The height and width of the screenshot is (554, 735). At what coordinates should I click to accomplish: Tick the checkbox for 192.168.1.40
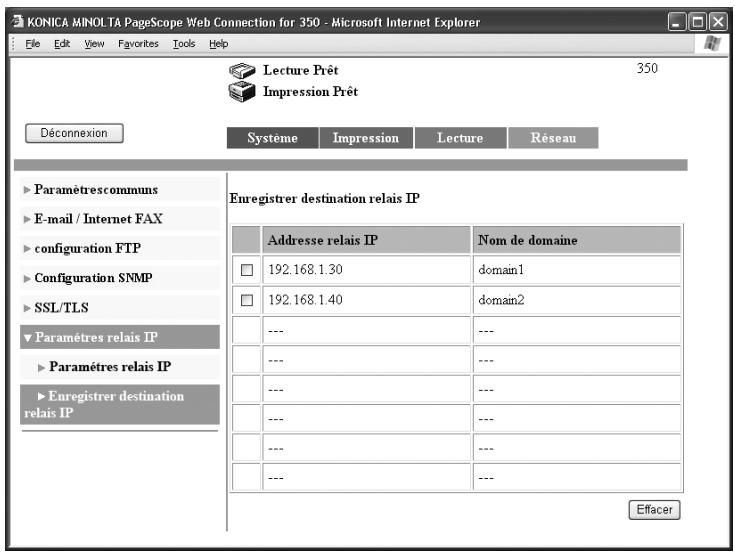pos(247,300)
